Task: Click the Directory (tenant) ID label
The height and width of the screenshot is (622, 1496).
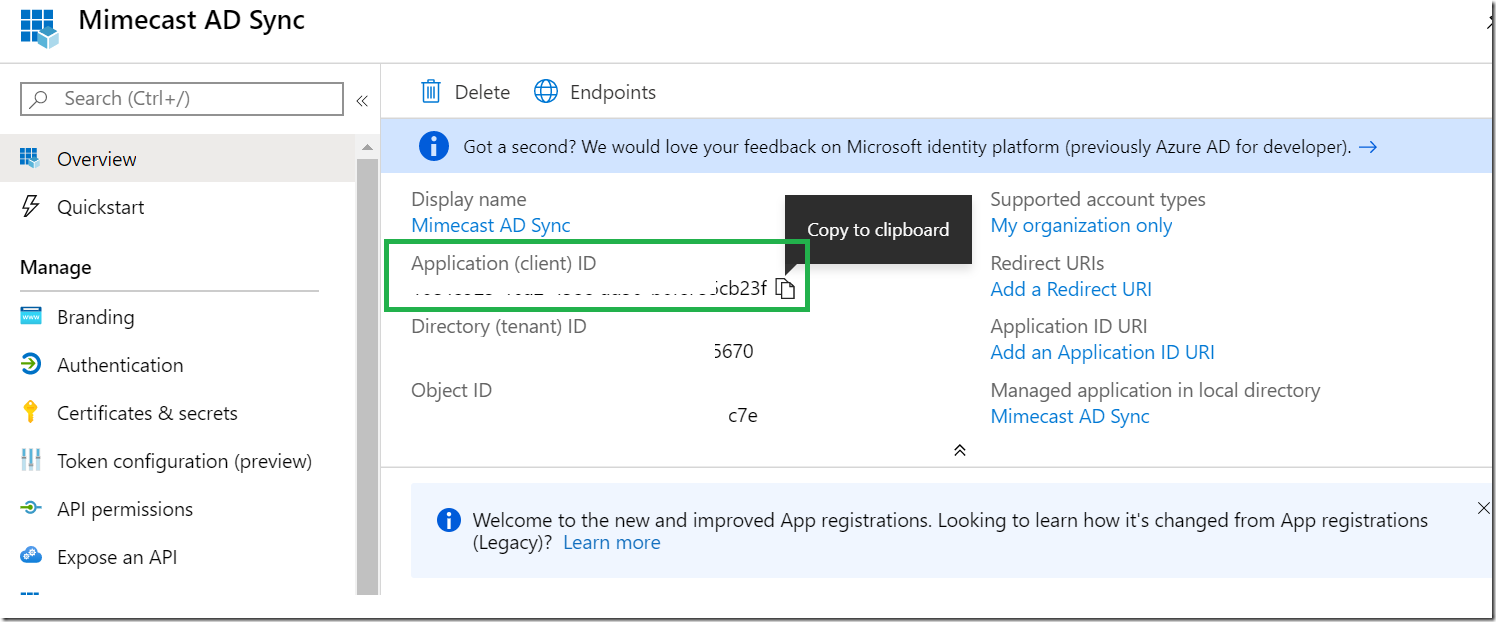Action: tap(499, 326)
